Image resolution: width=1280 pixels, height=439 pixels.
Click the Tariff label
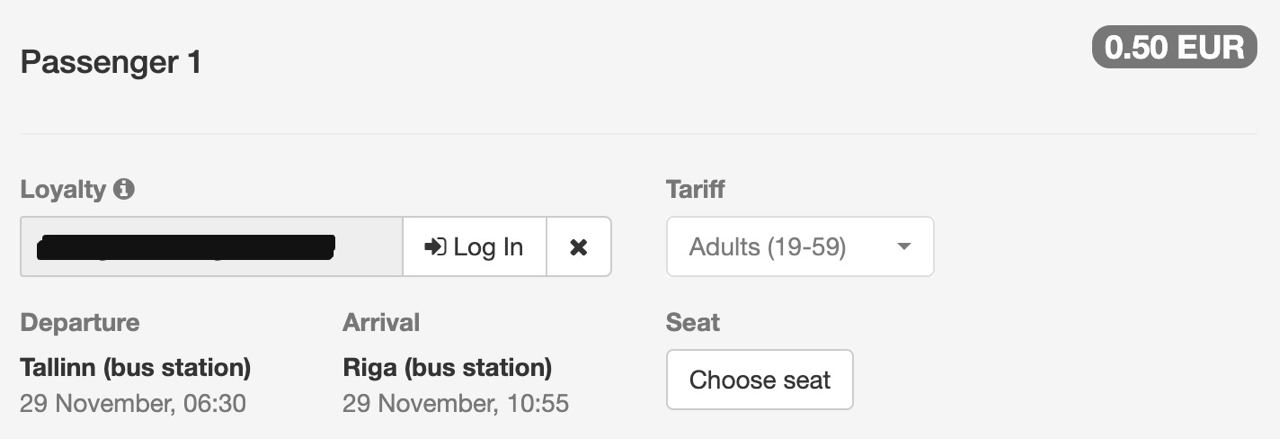pyautogui.click(x=696, y=189)
